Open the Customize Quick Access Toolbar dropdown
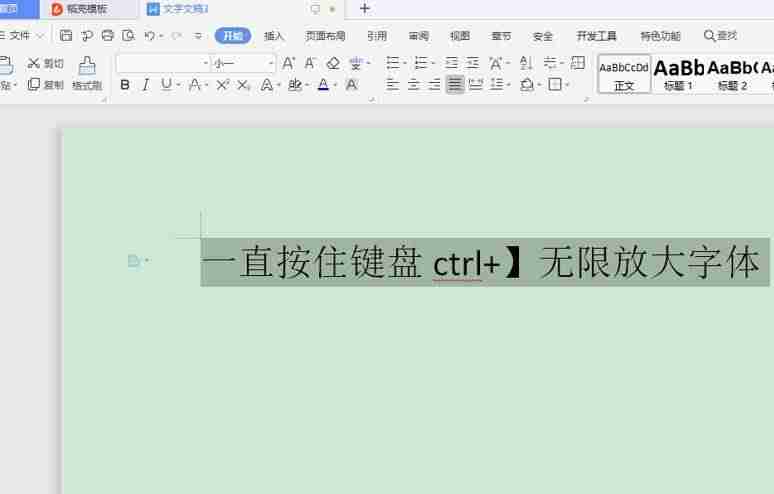This screenshot has height=494, width=774. coord(198,36)
